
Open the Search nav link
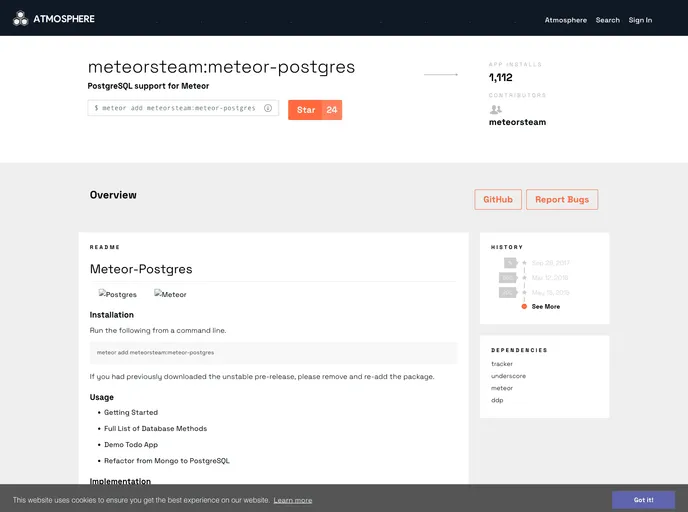click(x=607, y=20)
